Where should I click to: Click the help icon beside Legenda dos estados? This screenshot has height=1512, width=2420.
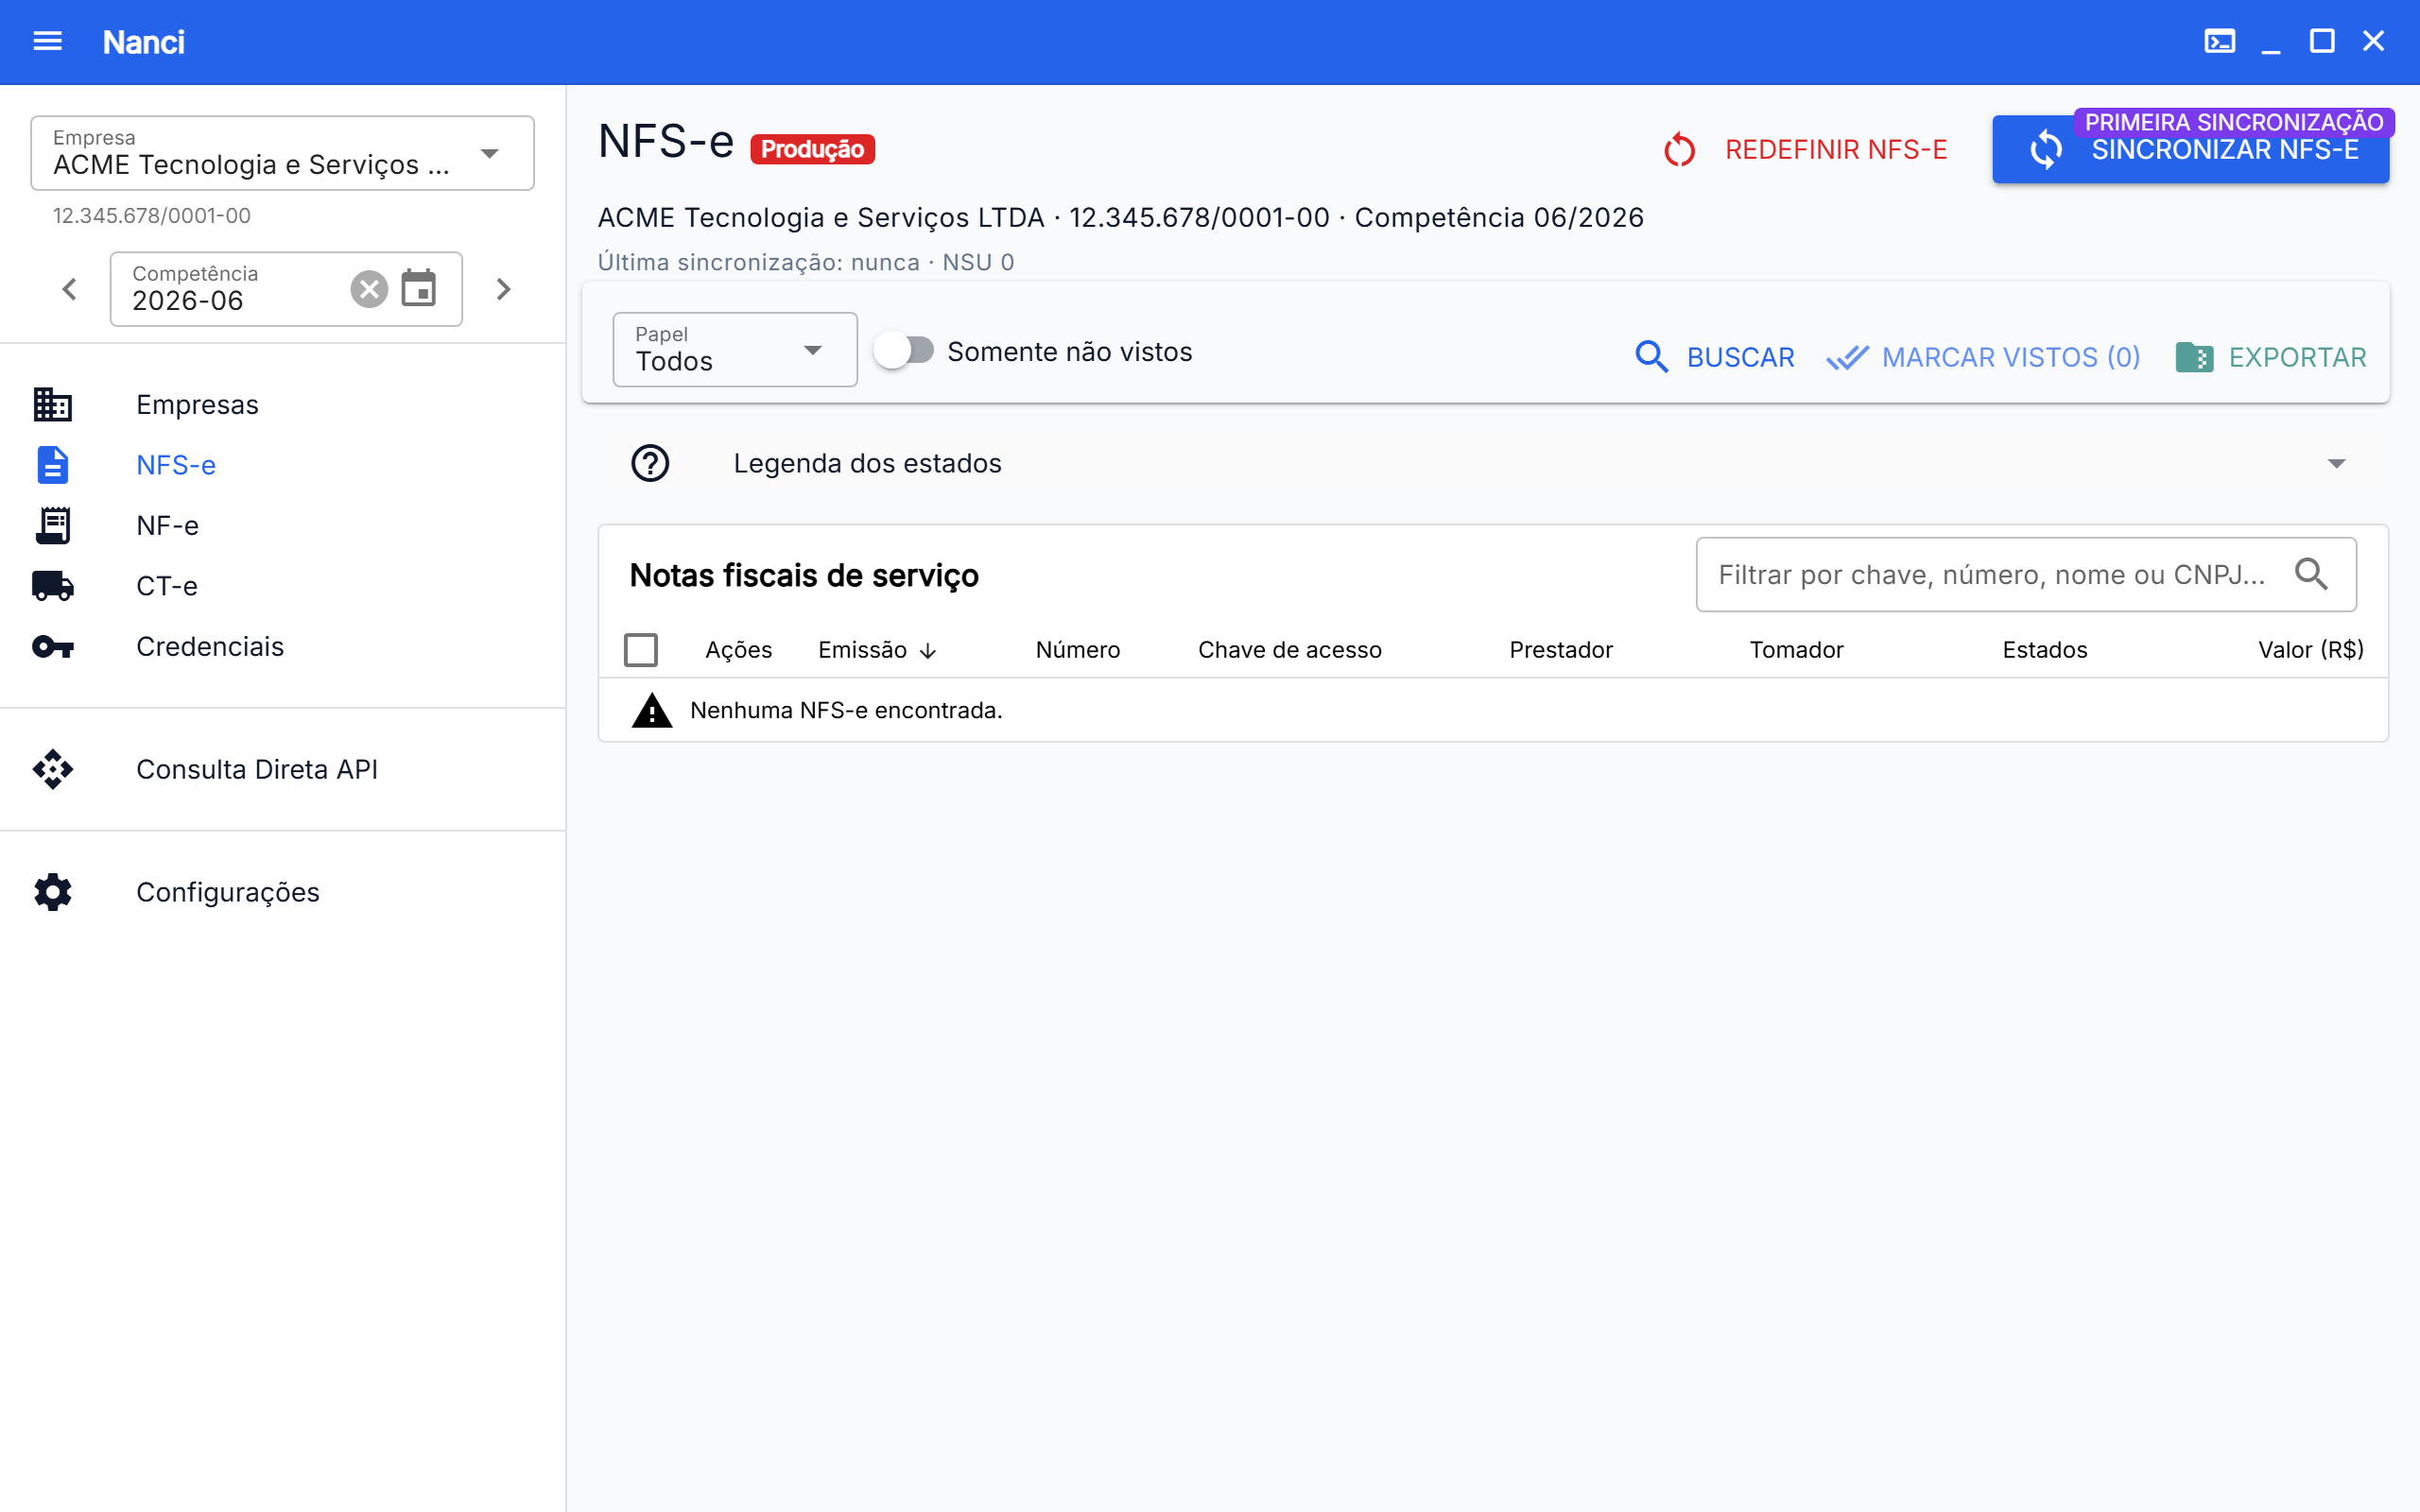(650, 463)
